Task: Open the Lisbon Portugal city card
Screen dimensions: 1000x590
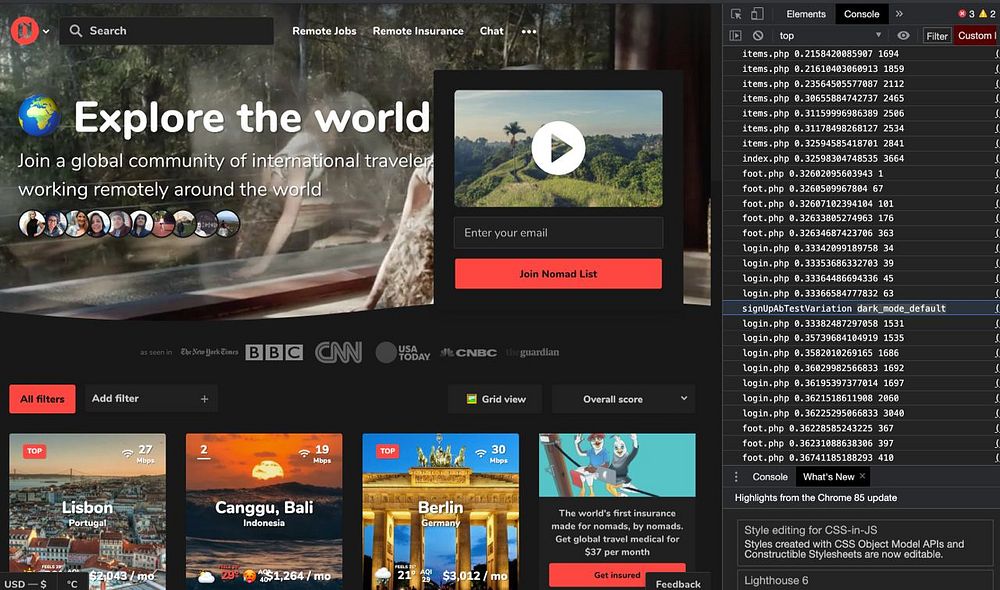Action: click(87, 512)
